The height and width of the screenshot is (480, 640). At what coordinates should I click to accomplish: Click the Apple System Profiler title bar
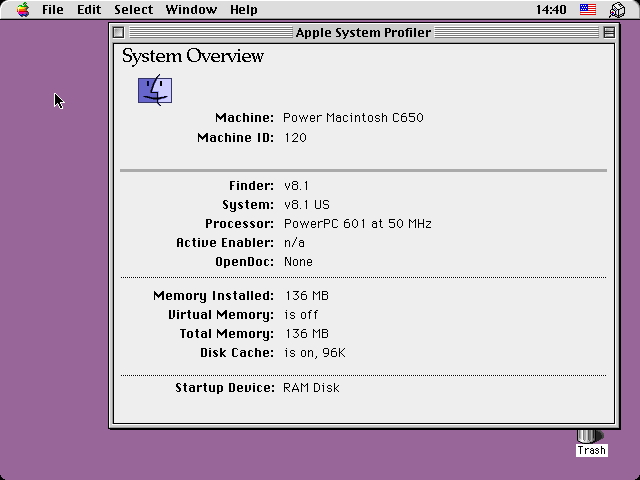pyautogui.click(x=363, y=32)
